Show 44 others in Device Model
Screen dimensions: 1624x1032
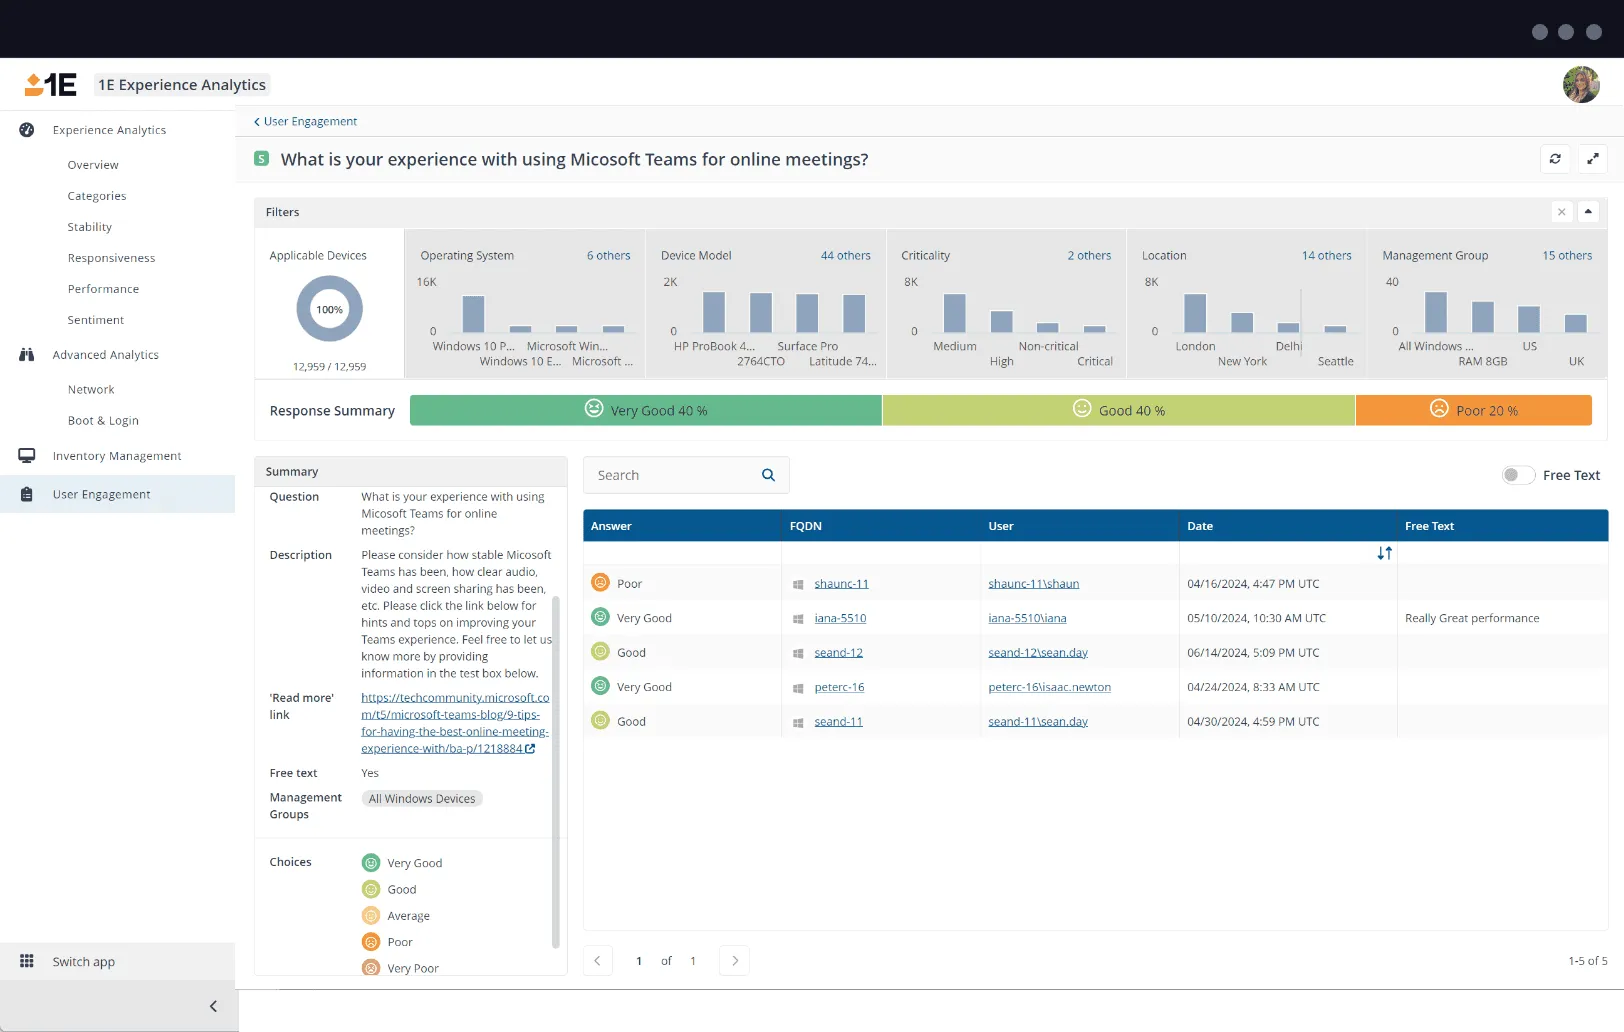pyautogui.click(x=845, y=256)
